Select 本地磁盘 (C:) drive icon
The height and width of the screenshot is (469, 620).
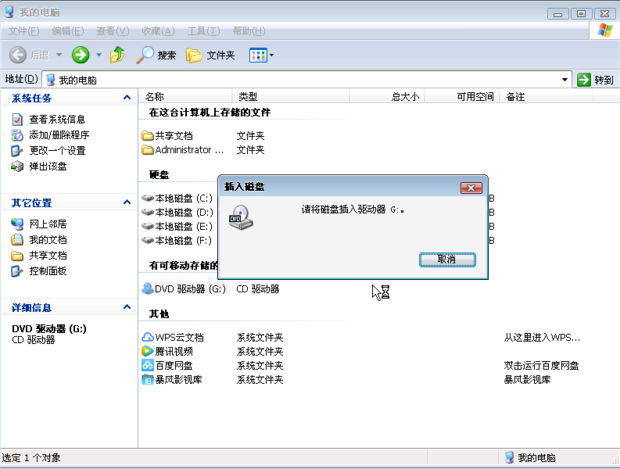(x=147, y=198)
